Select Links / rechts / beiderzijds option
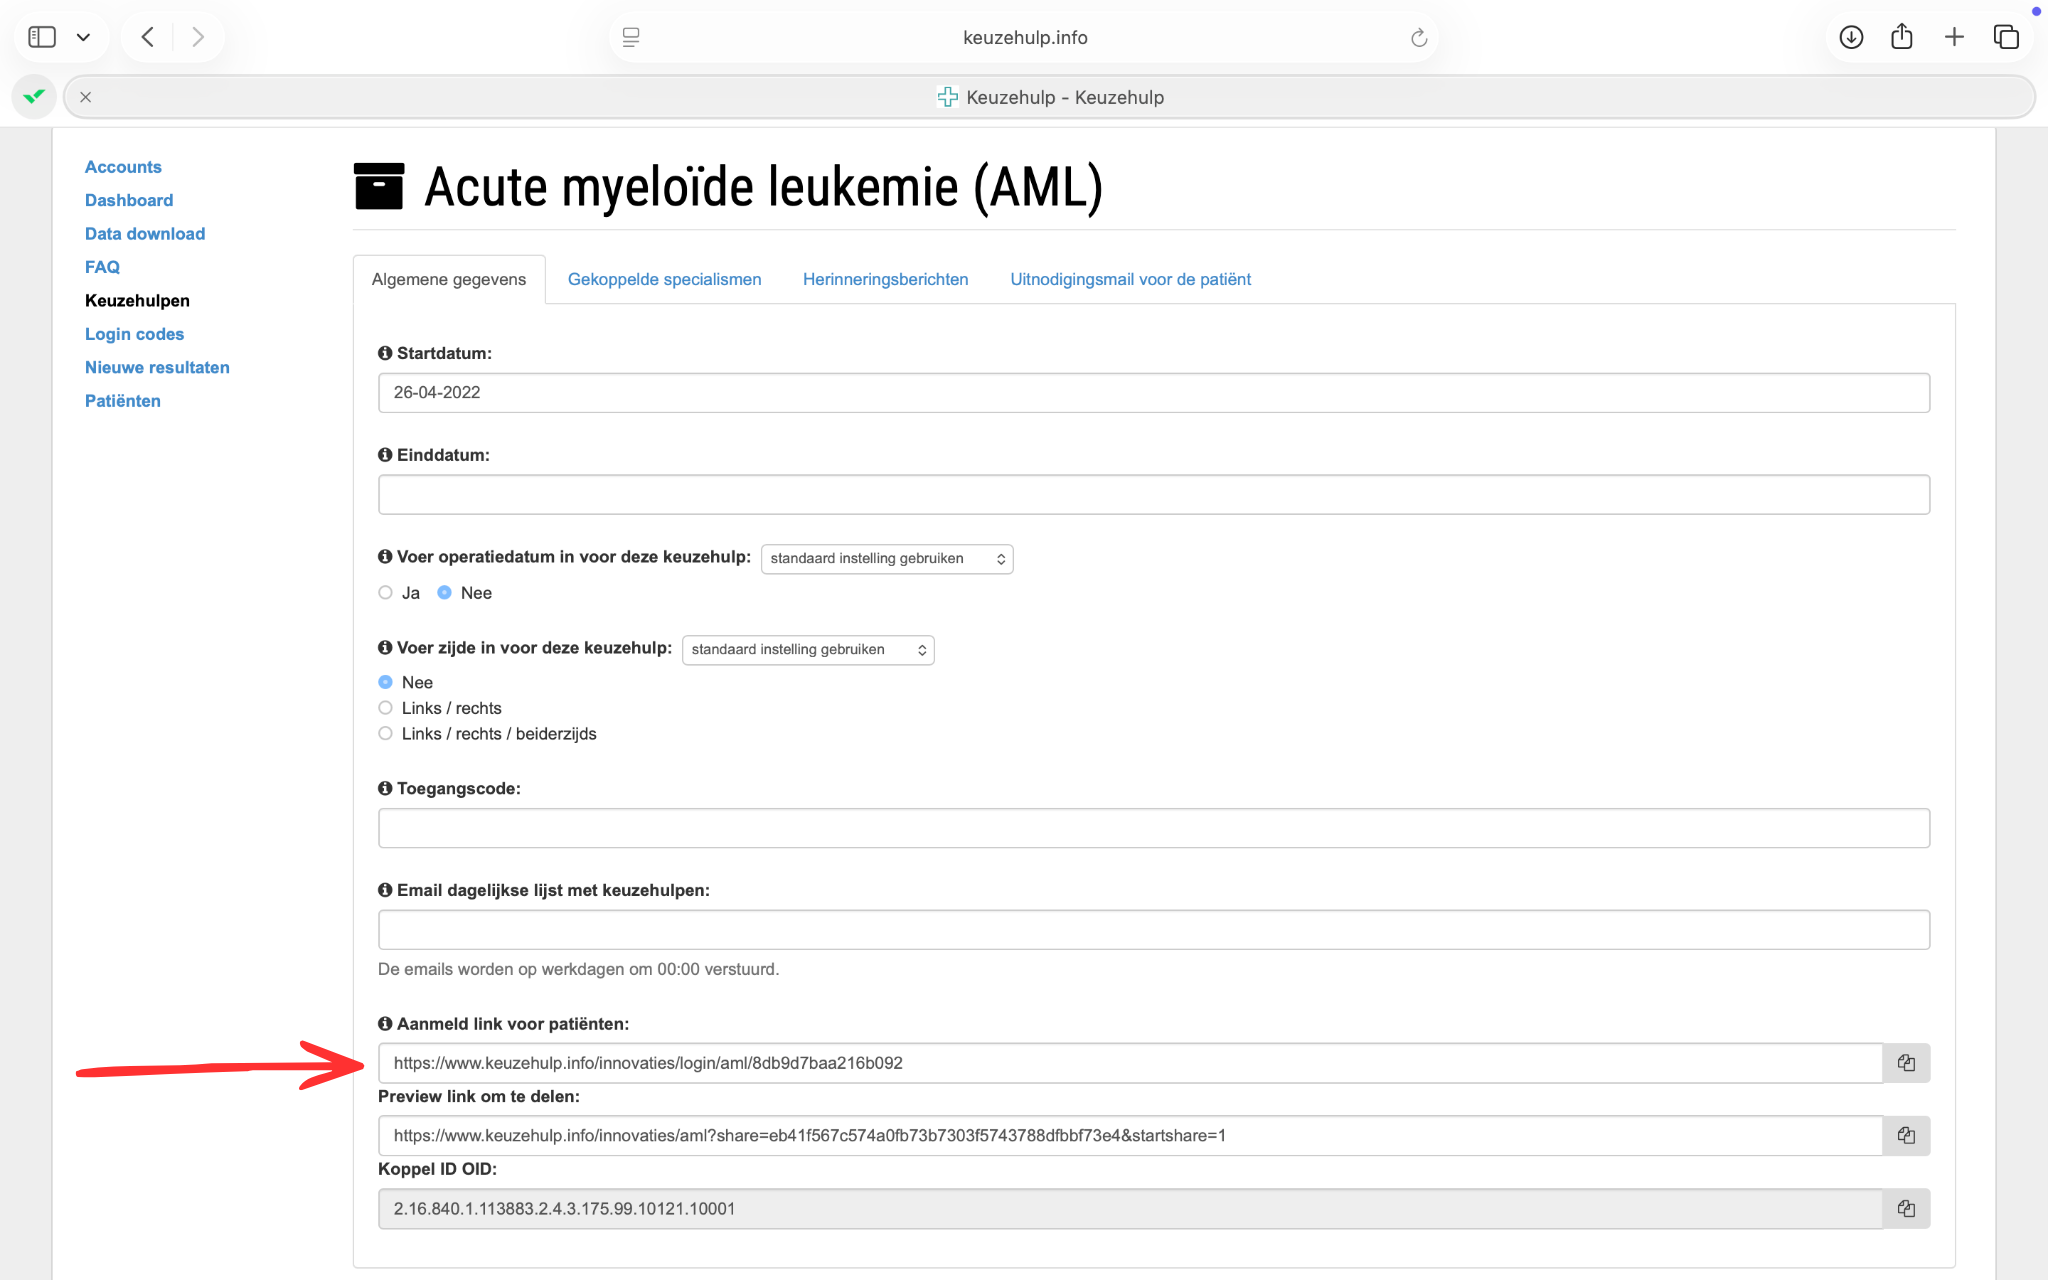This screenshot has width=2048, height=1280. click(386, 734)
